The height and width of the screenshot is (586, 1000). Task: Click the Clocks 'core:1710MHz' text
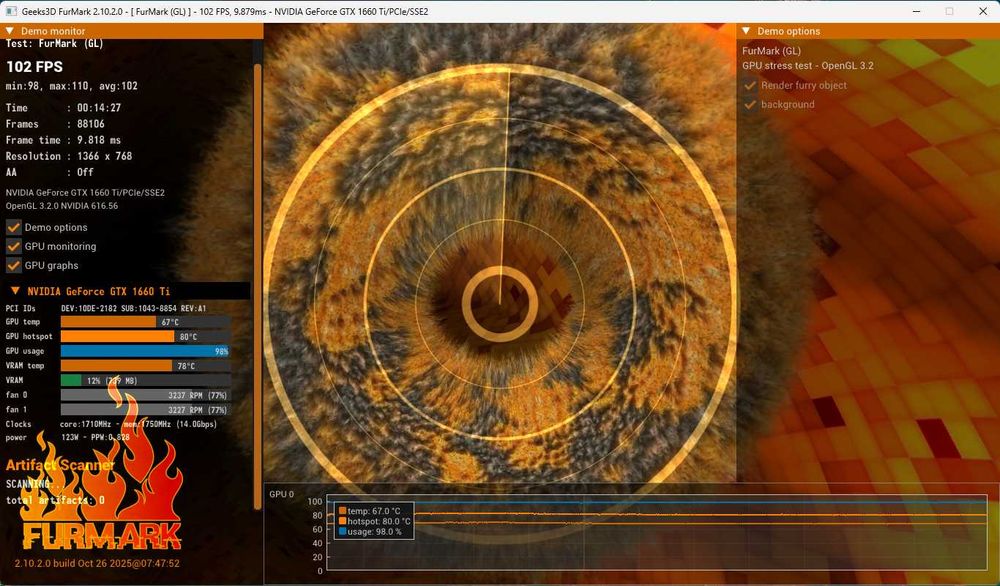point(87,424)
